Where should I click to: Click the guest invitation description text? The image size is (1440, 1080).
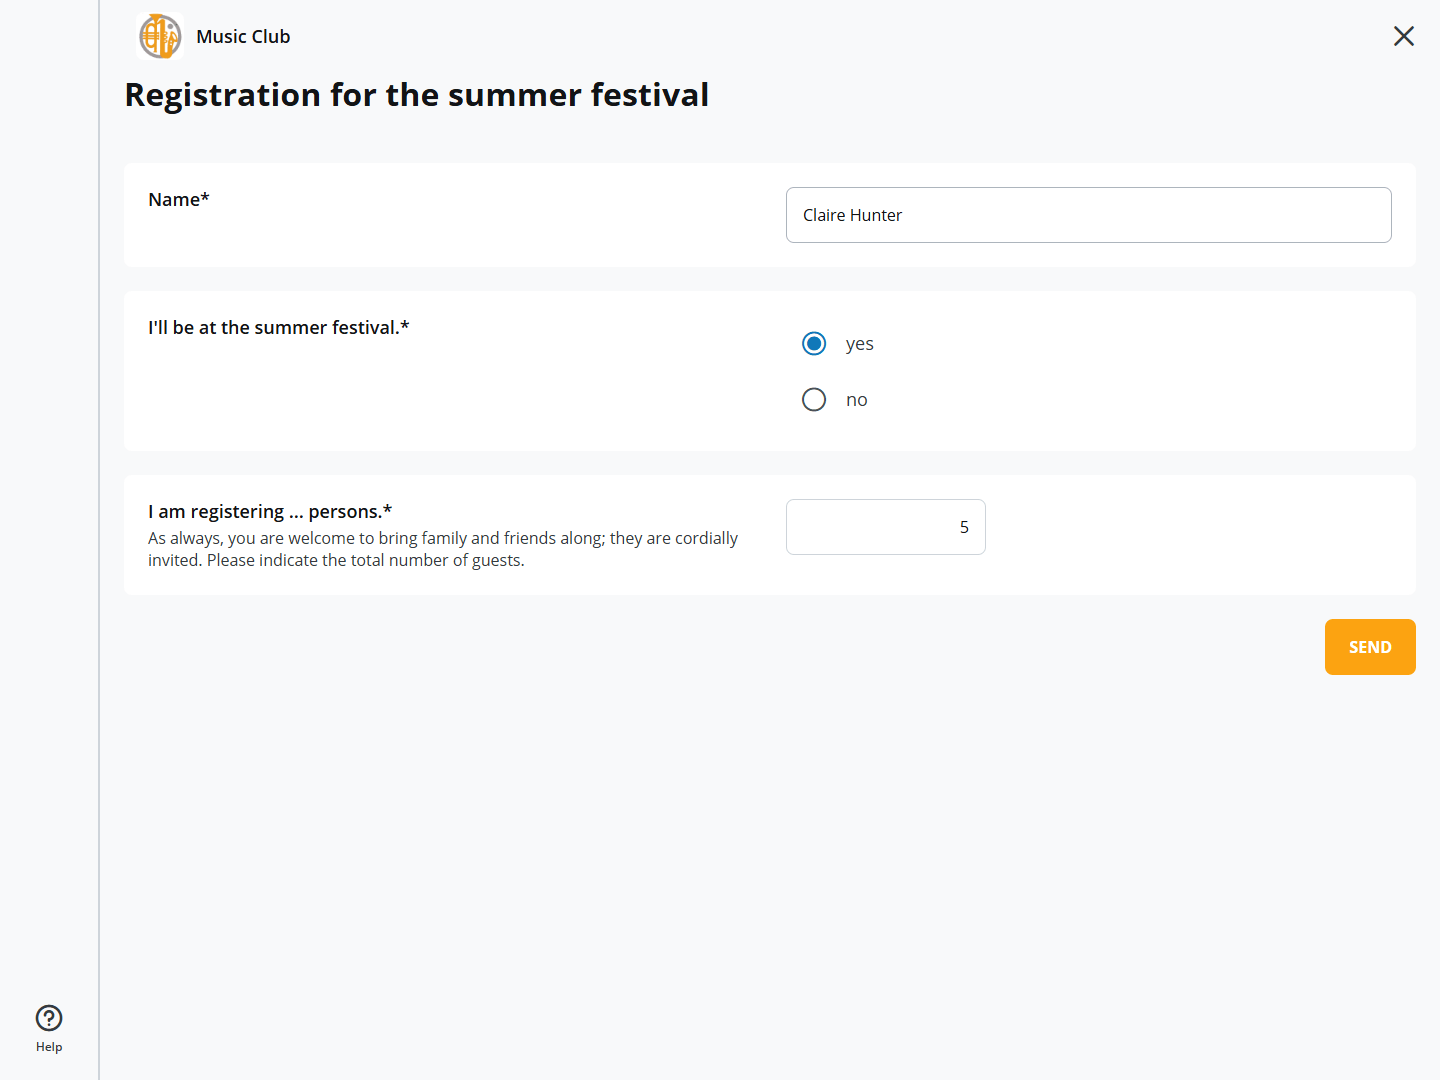click(442, 549)
